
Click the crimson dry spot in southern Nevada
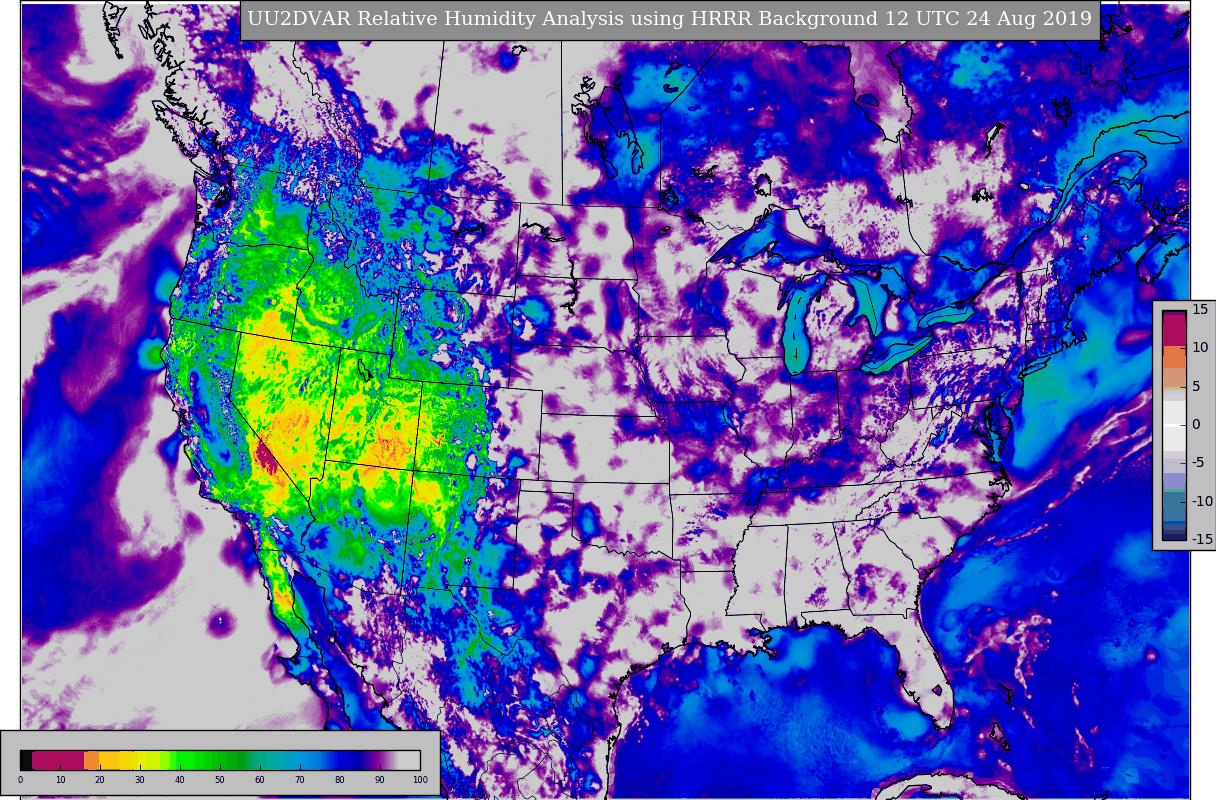pos(267,459)
